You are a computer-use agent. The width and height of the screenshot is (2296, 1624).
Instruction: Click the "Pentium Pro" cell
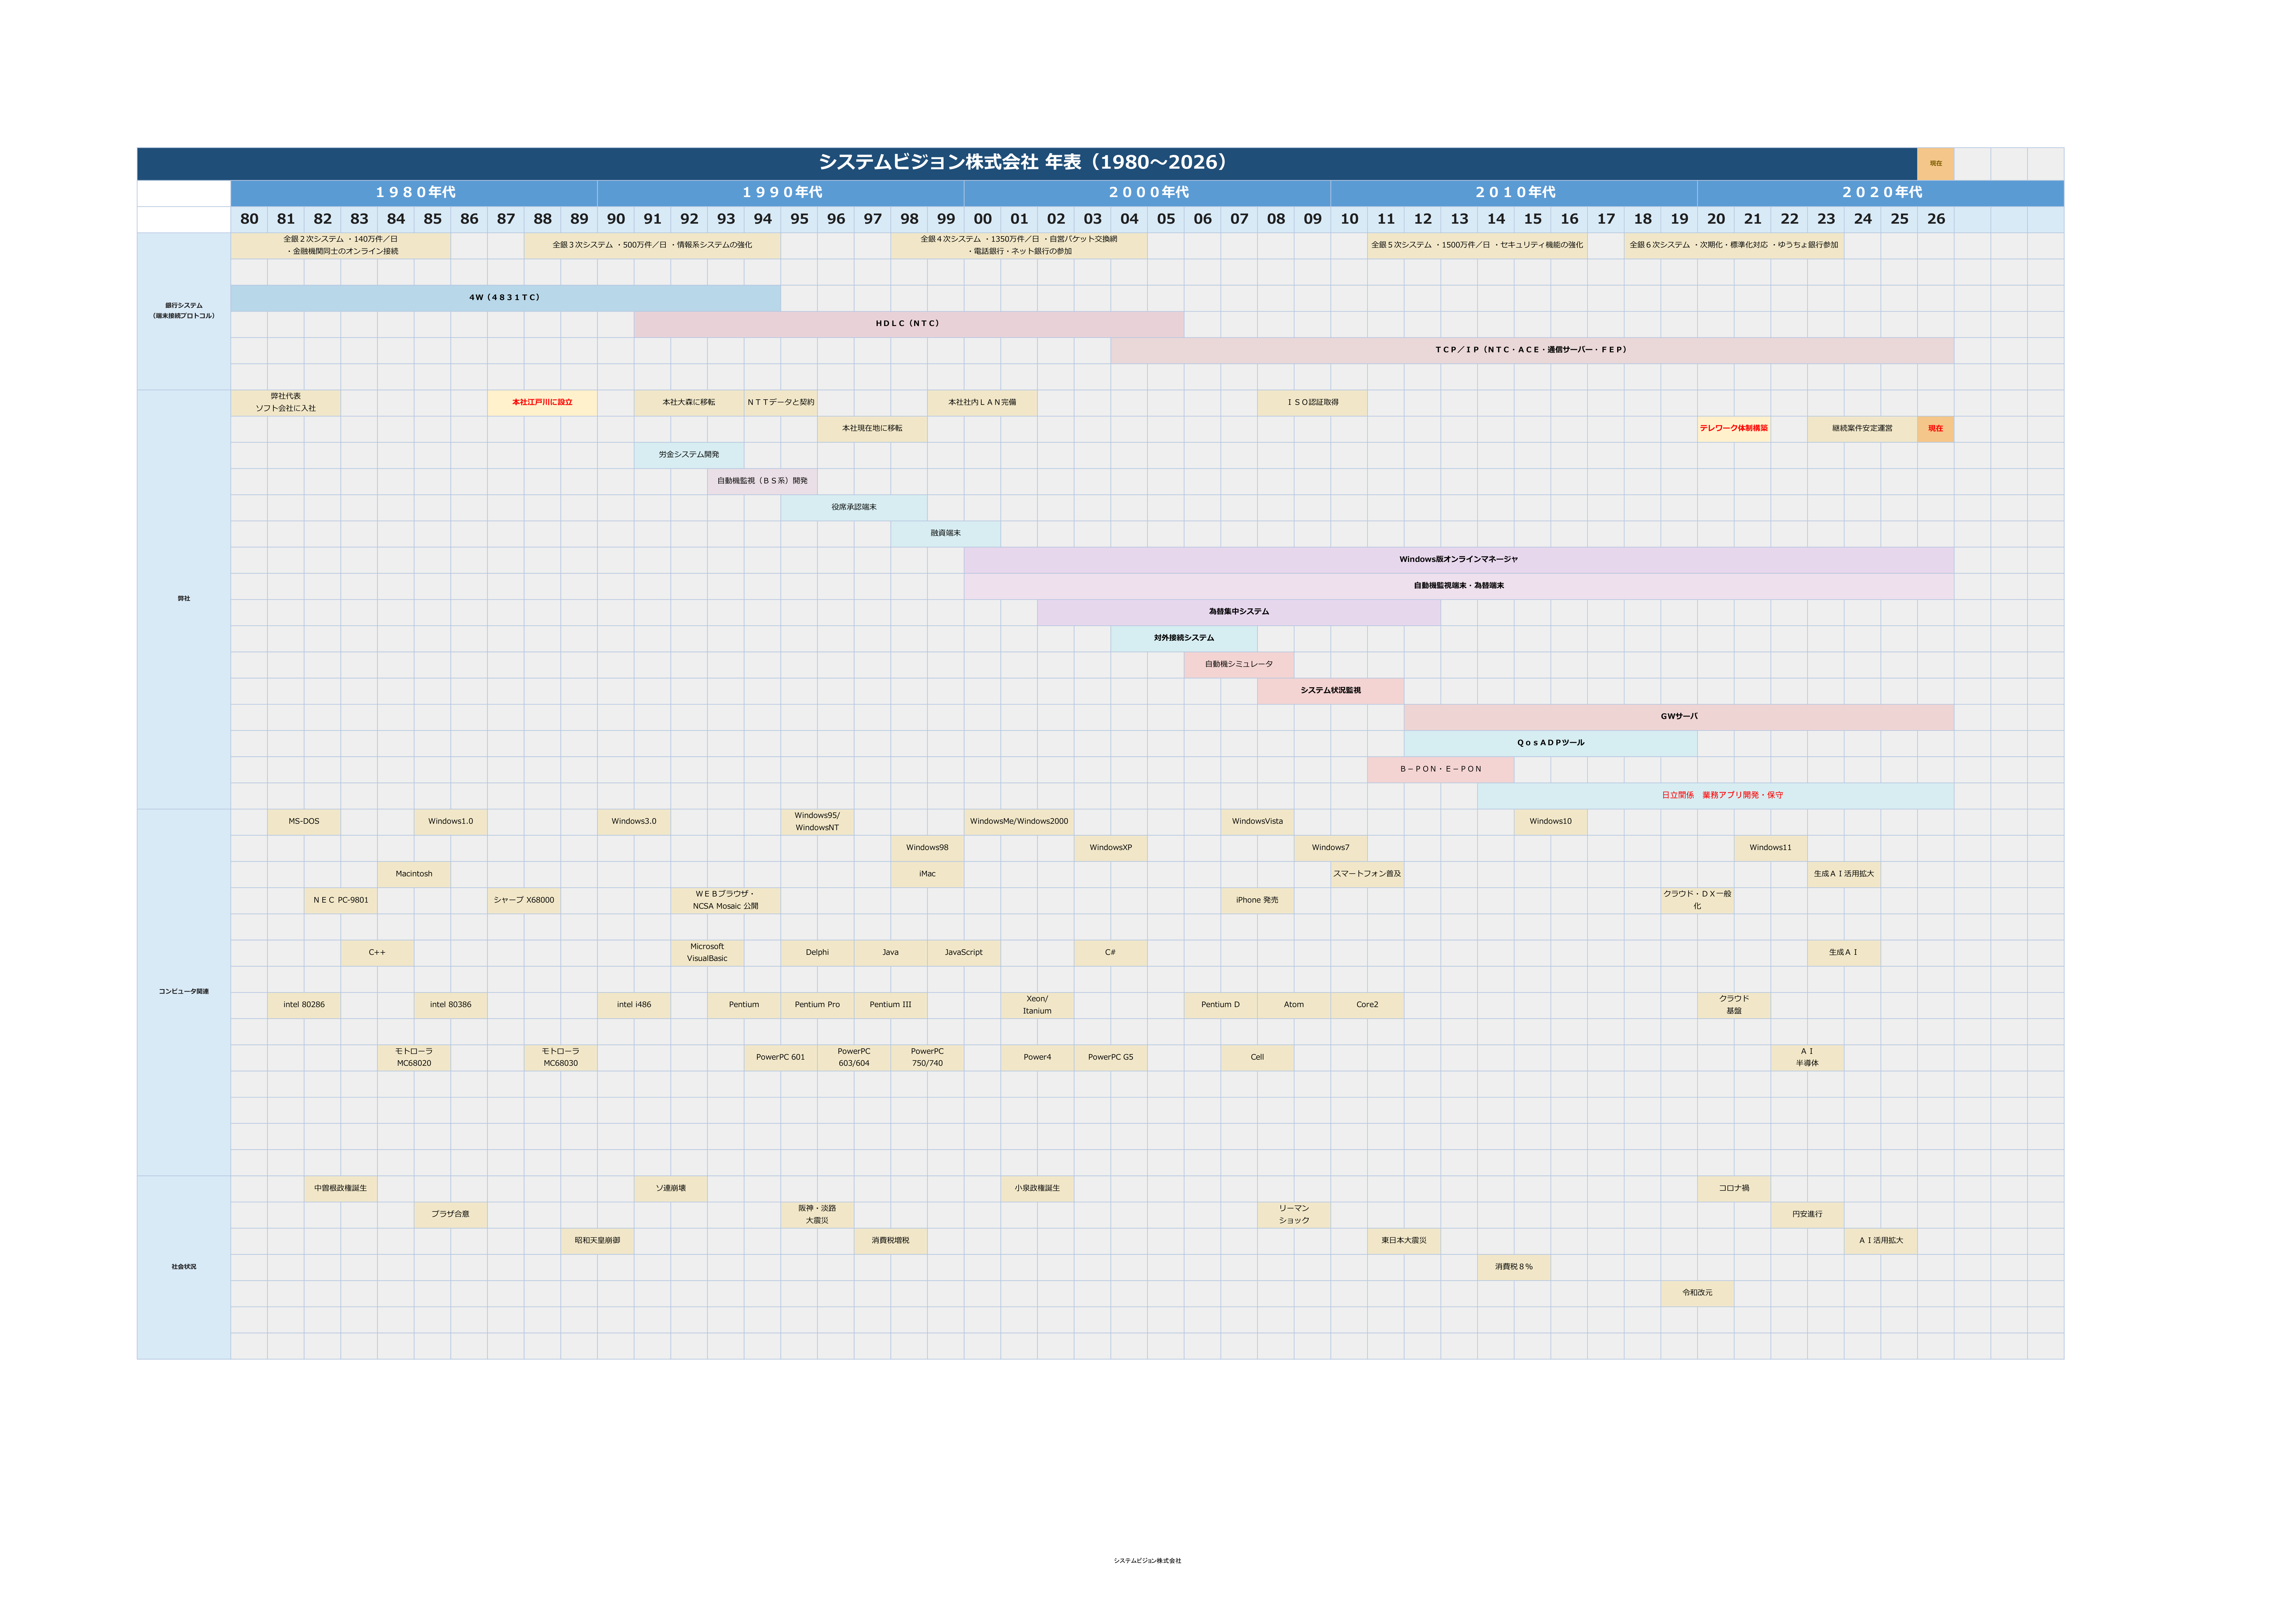pos(817,1005)
